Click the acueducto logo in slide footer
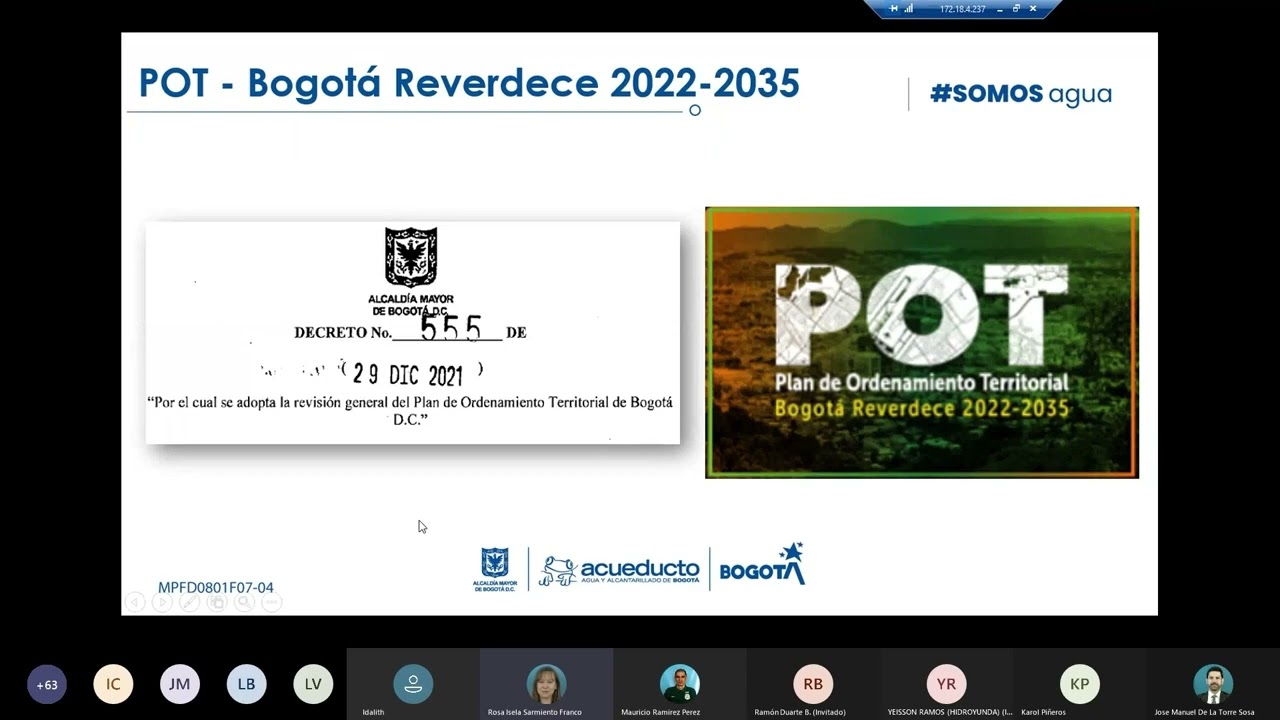The height and width of the screenshot is (720, 1280). pyautogui.click(x=619, y=570)
